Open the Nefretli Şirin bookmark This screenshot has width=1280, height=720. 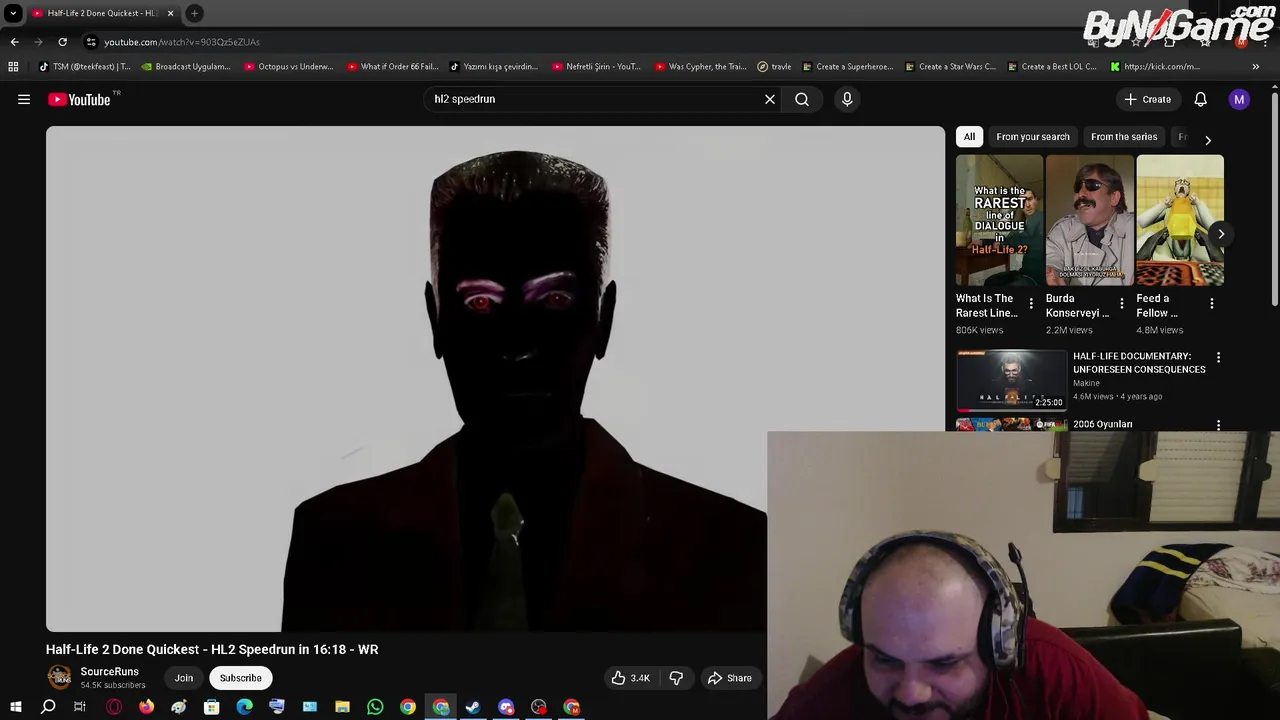pos(597,67)
